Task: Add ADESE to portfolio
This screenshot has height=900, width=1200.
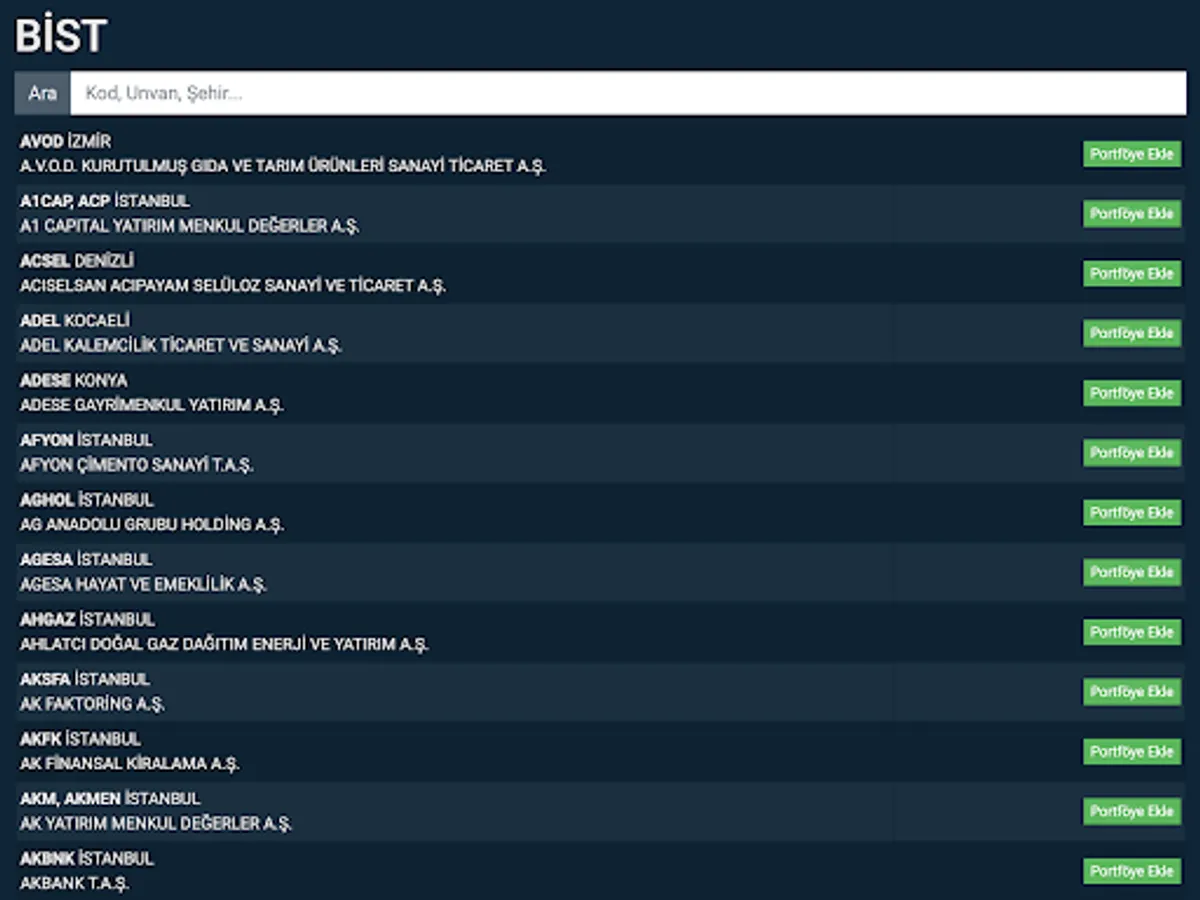Action: click(x=1132, y=393)
